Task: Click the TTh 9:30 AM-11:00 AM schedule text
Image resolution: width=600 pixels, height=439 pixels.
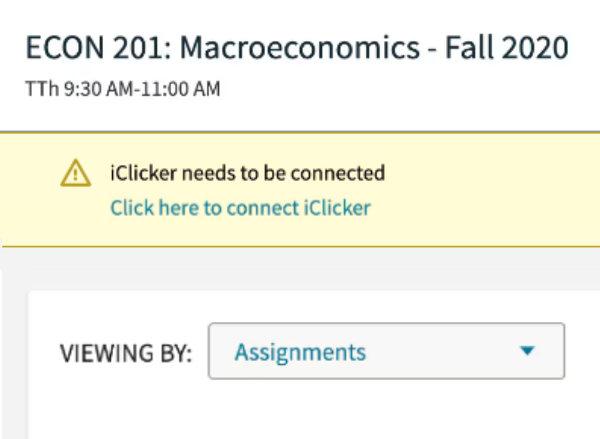Action: (122, 90)
